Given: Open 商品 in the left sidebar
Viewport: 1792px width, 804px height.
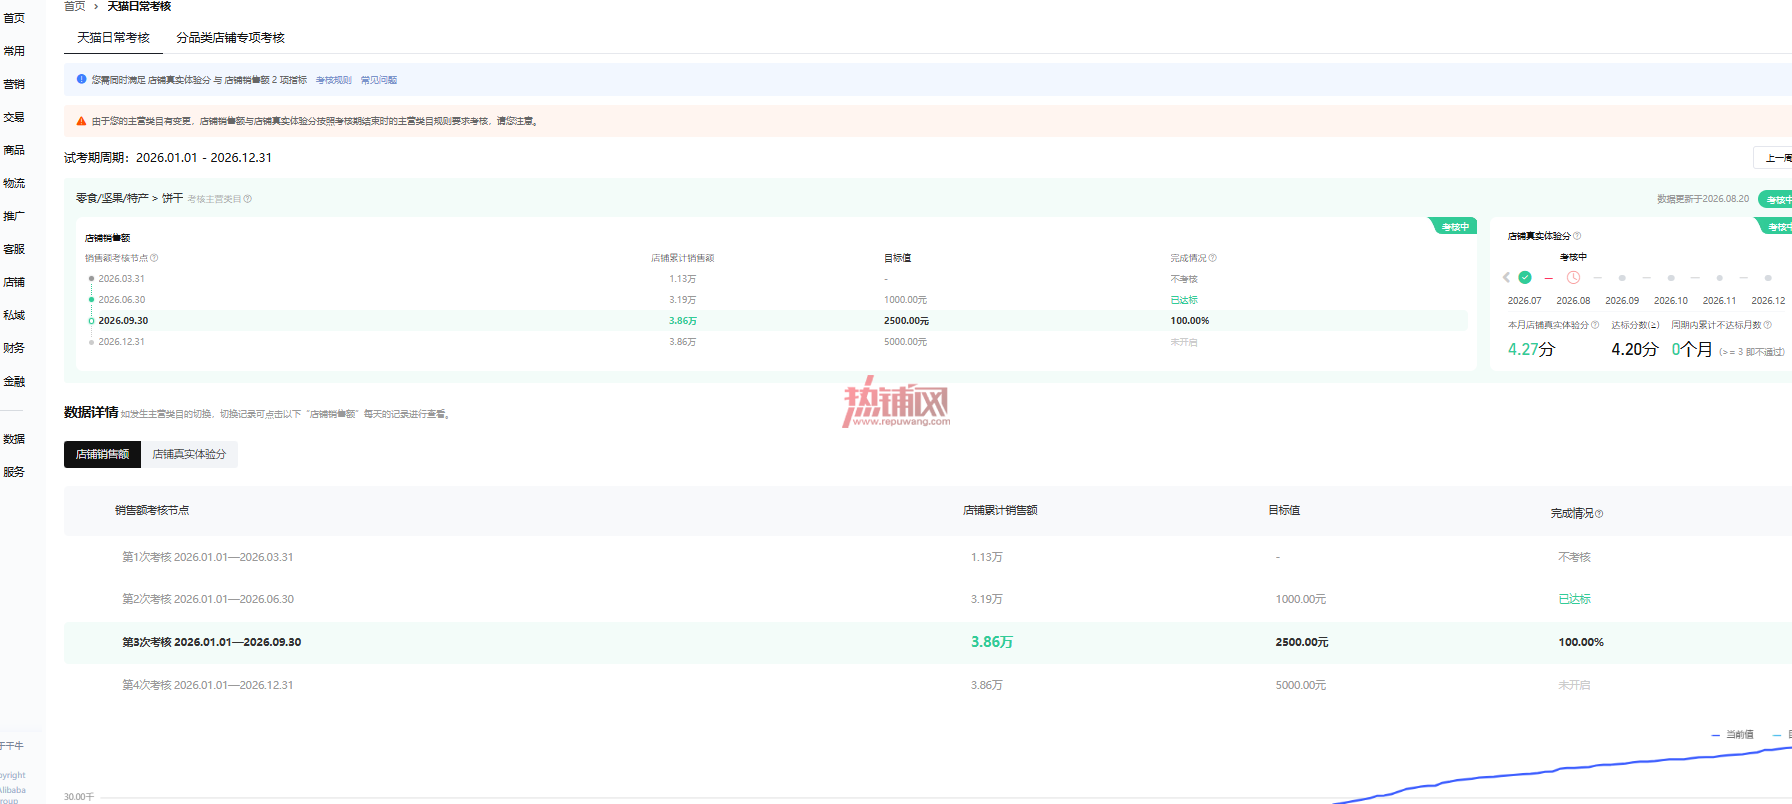Looking at the screenshot, I should (x=14, y=150).
